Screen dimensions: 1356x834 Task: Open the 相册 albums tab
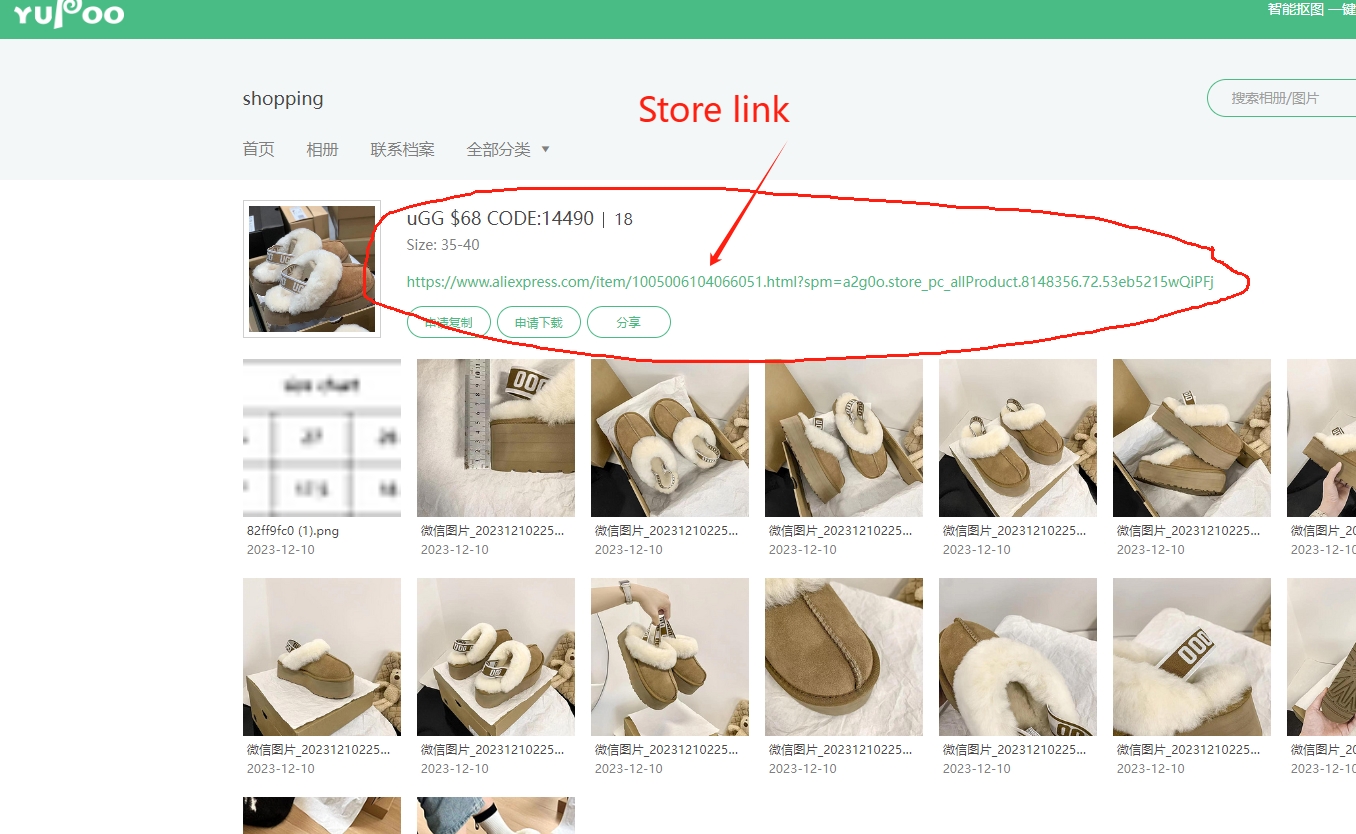point(322,149)
